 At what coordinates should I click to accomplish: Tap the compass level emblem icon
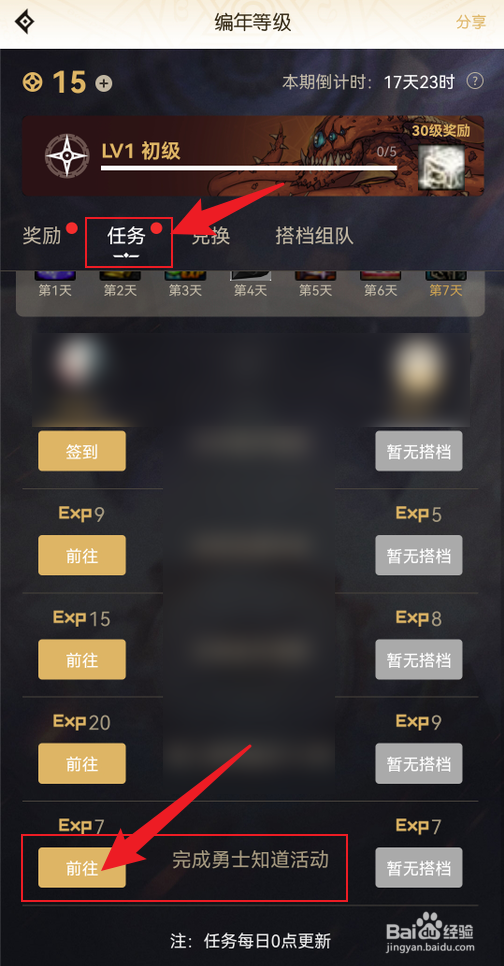67,156
